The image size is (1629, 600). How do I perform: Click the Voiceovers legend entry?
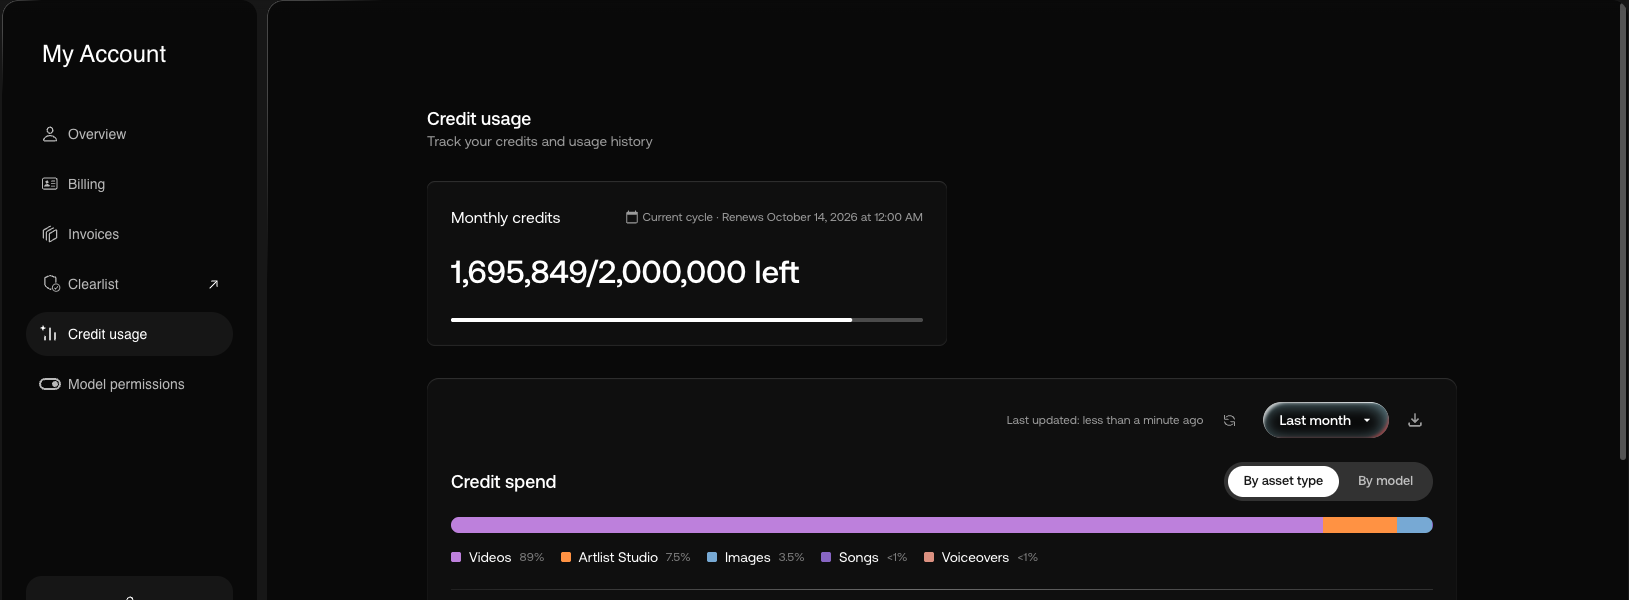[x=981, y=557]
